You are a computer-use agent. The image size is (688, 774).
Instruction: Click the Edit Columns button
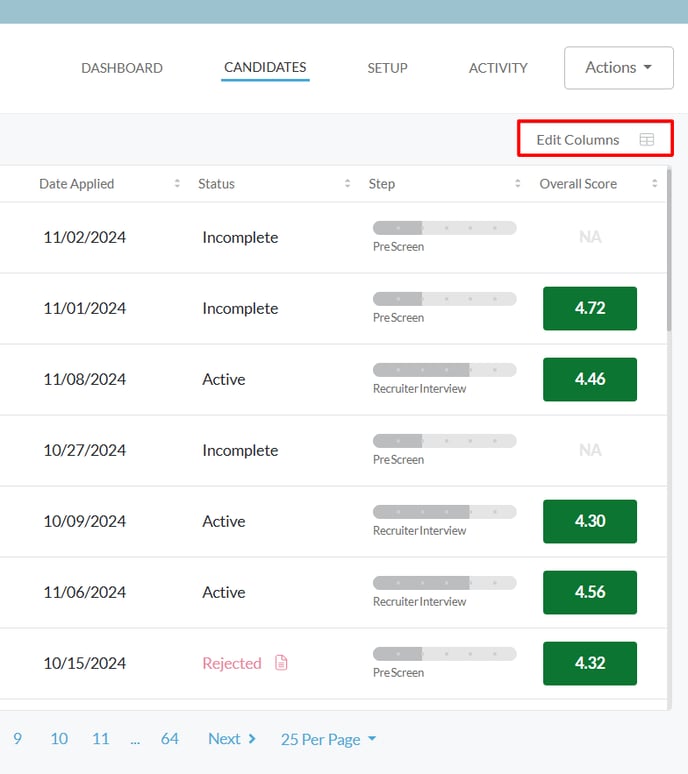click(x=595, y=139)
